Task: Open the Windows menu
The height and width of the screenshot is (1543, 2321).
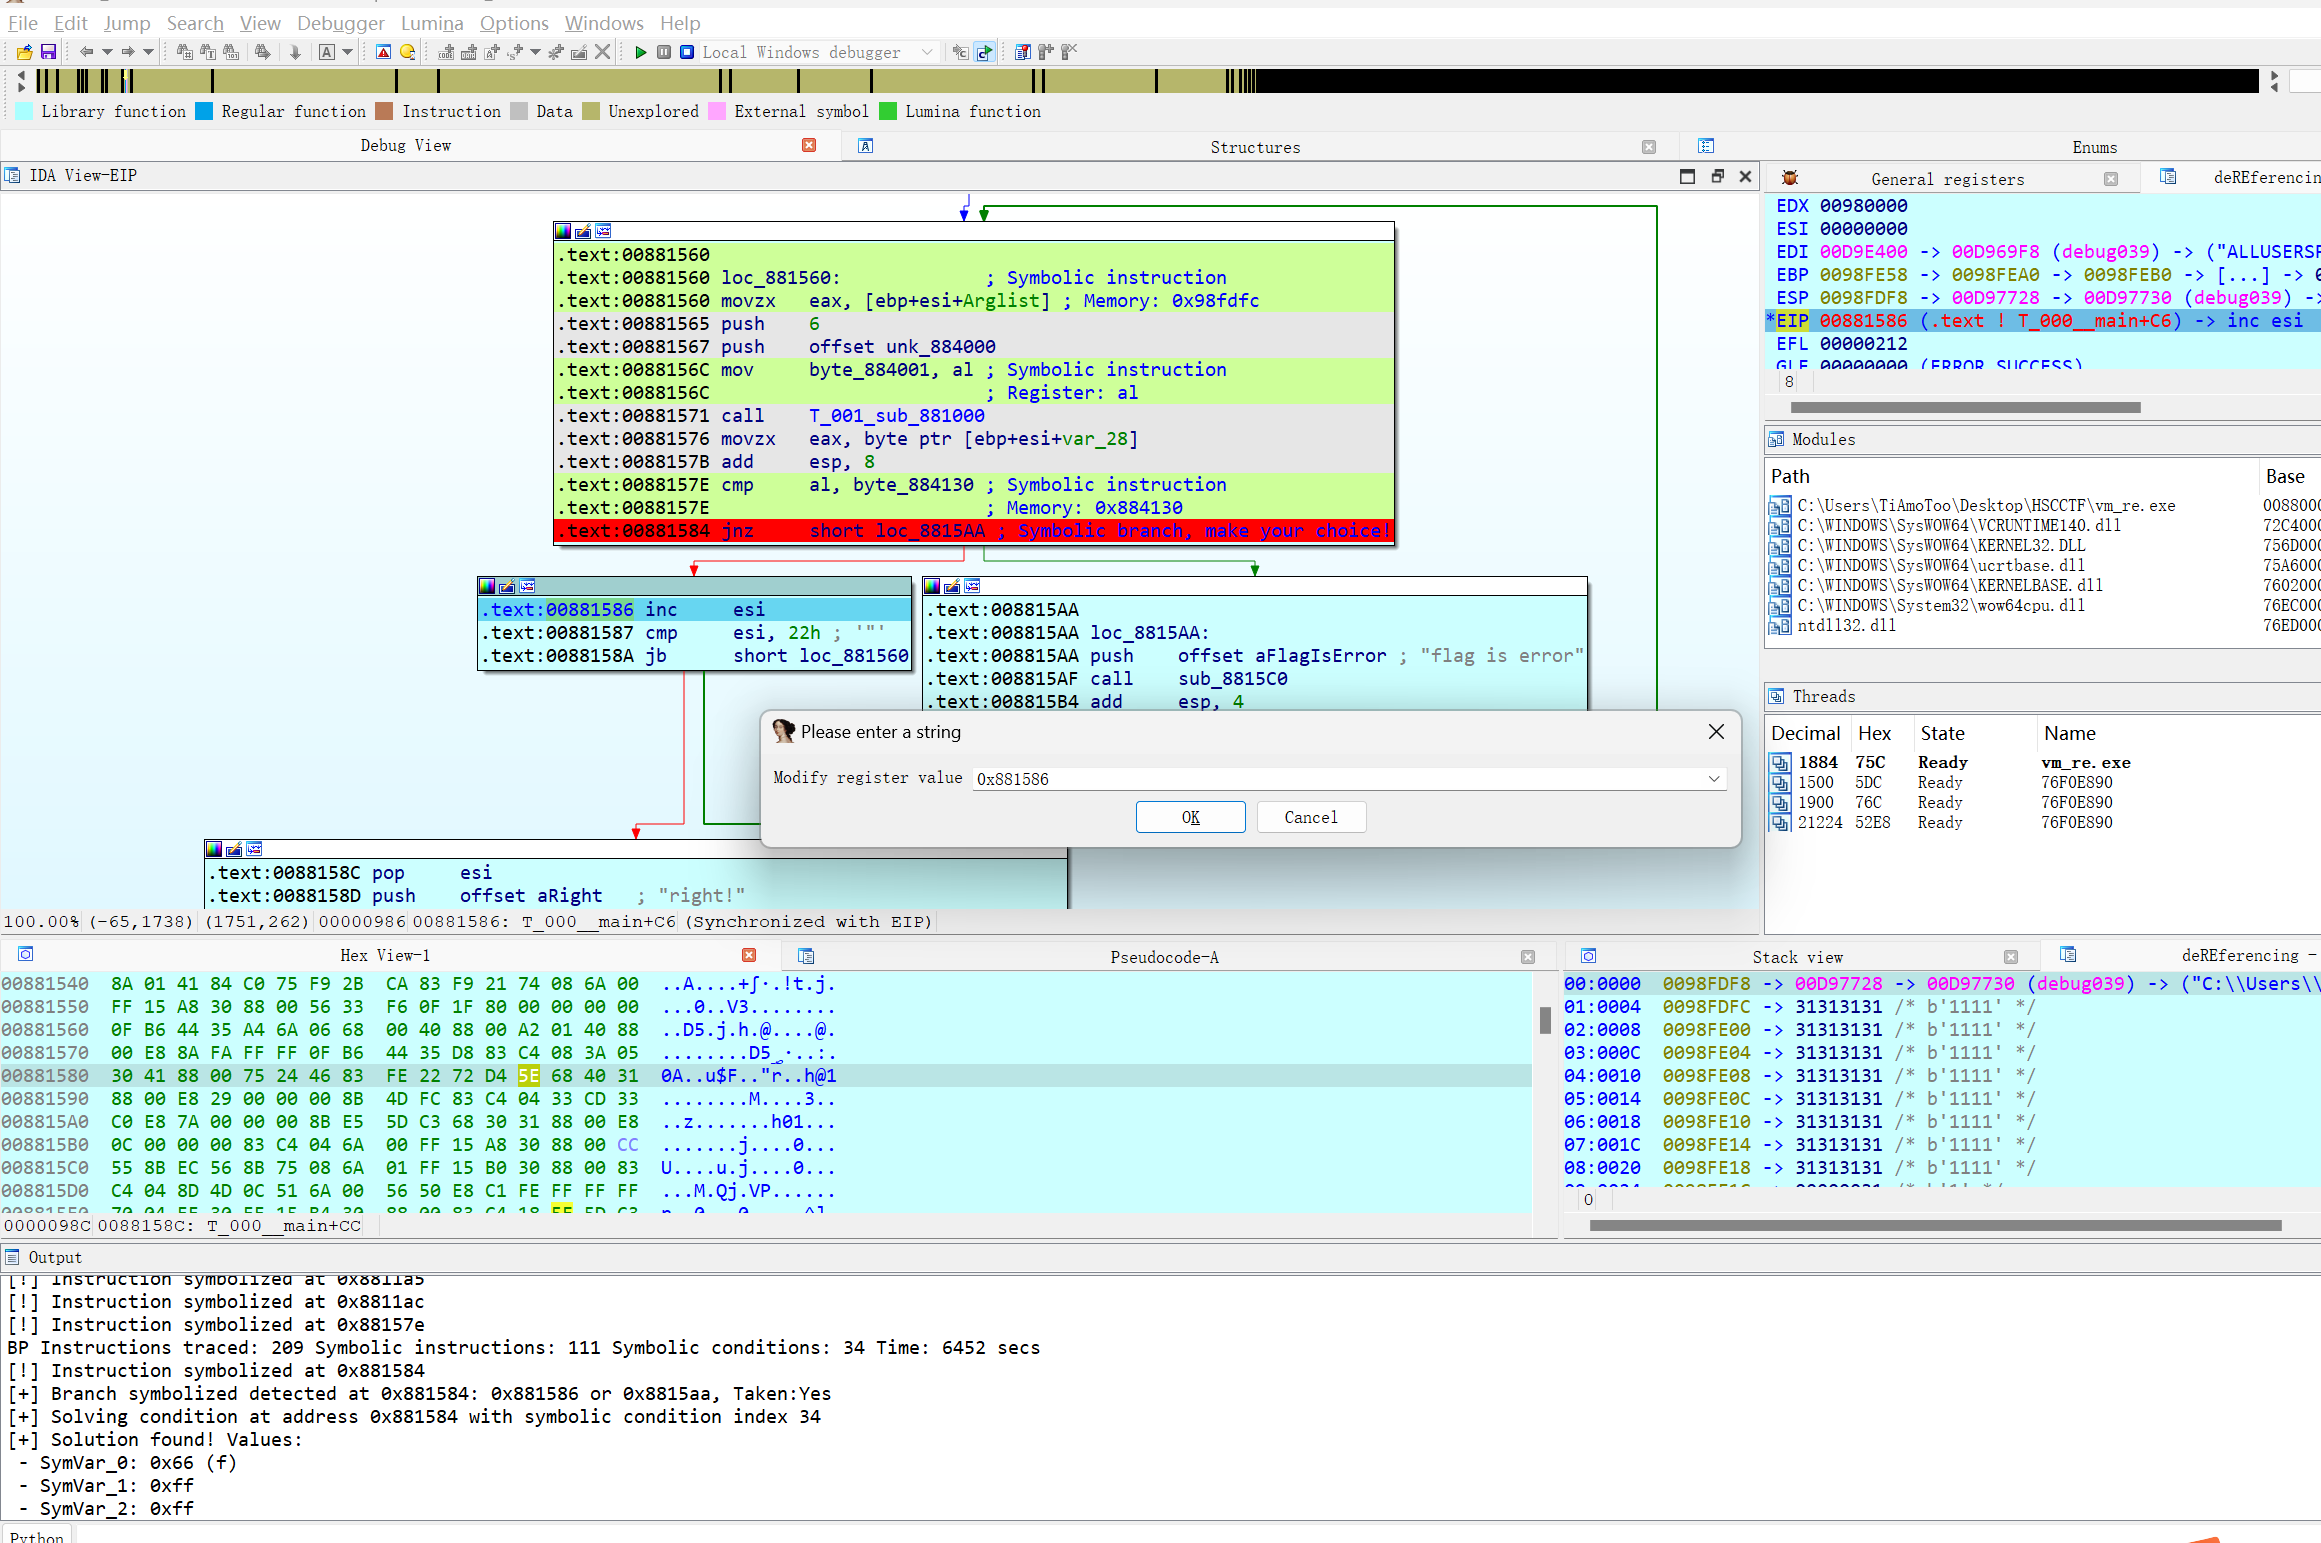Action: pos(604,23)
